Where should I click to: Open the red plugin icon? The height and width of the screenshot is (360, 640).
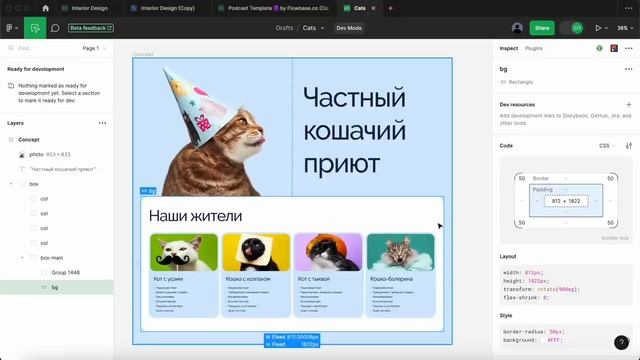point(614,48)
